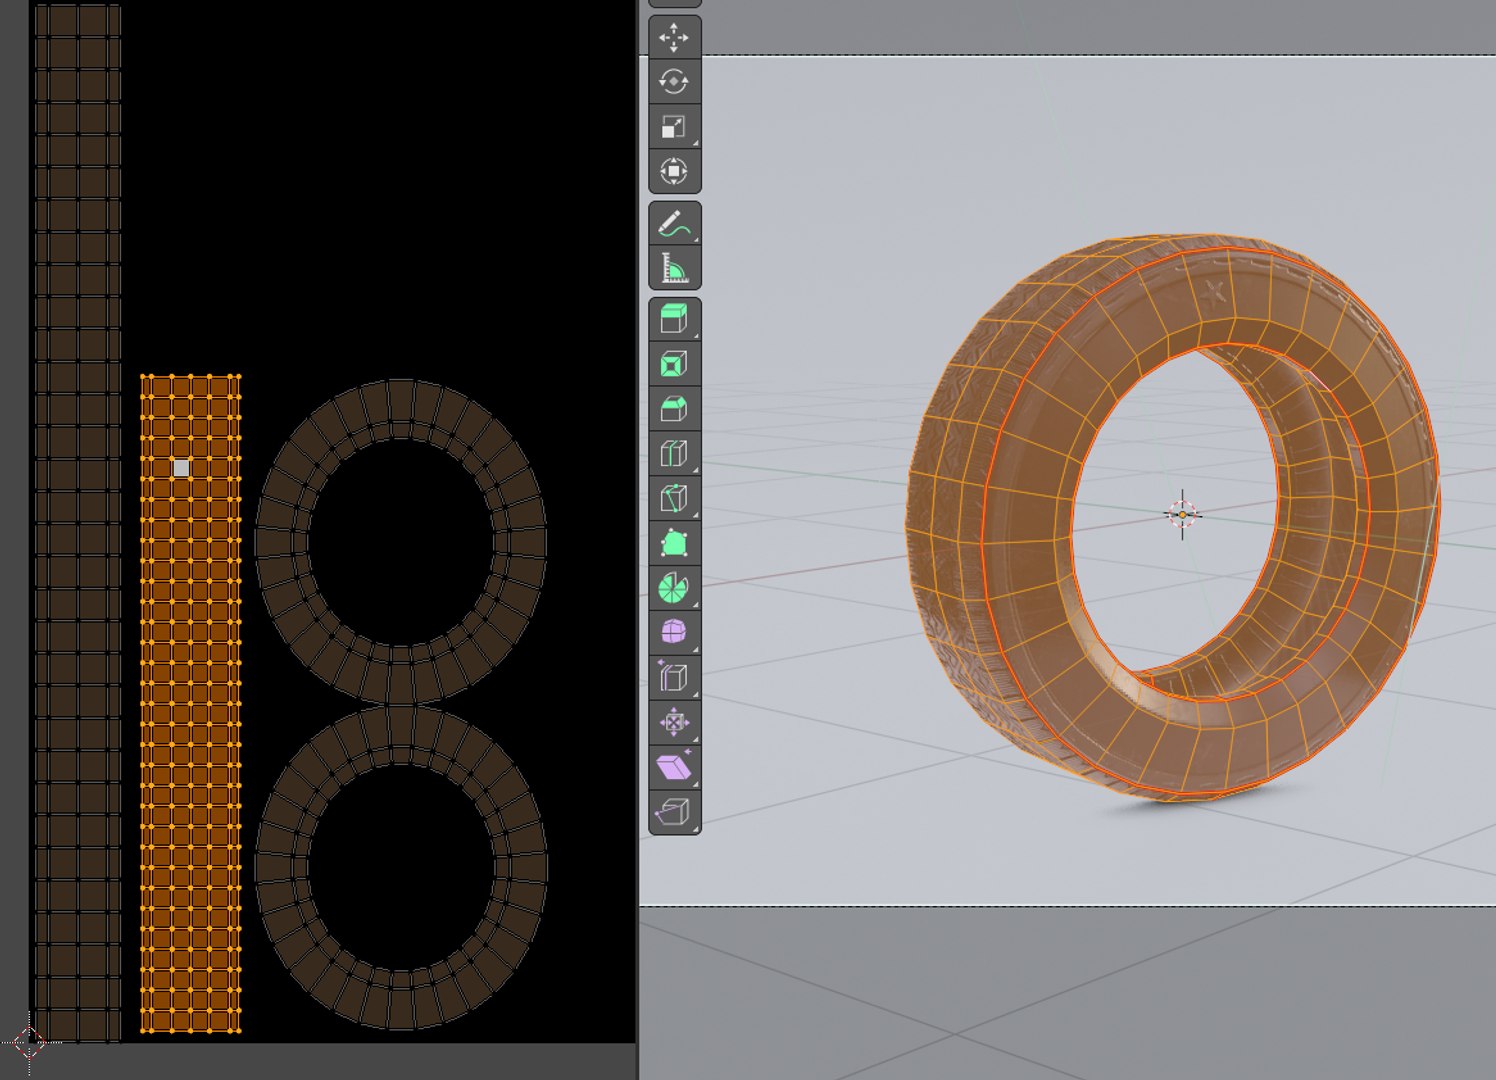Click the 2D cursor in the UV editor
The image size is (1496, 1080).
tap(29, 1043)
